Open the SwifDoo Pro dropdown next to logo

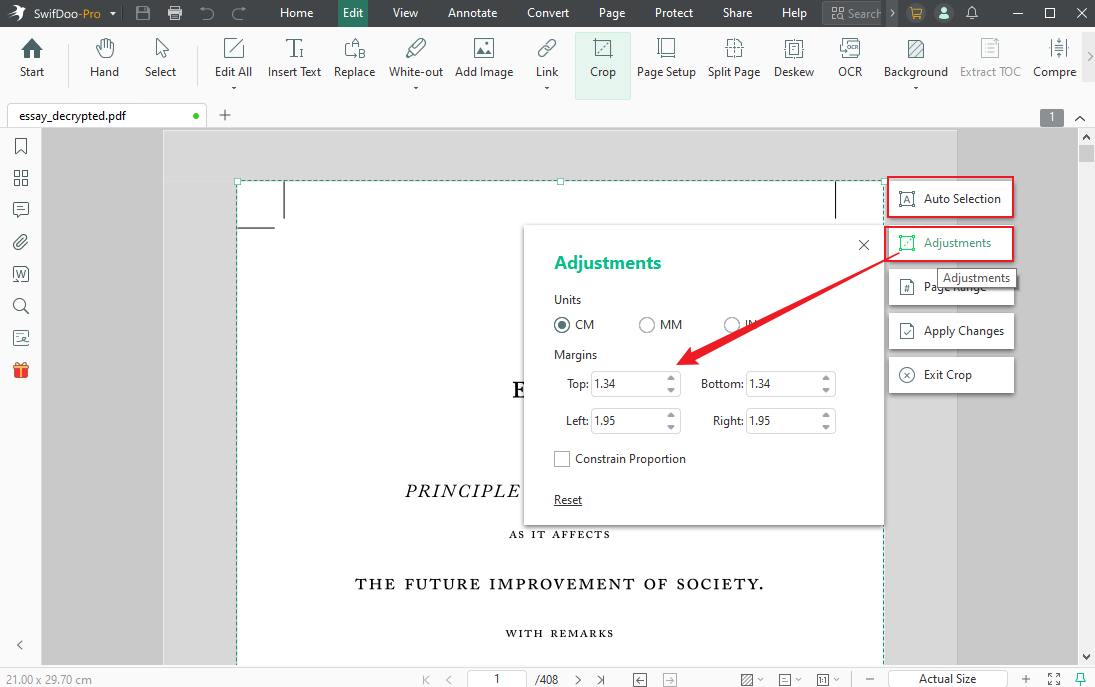click(x=111, y=13)
